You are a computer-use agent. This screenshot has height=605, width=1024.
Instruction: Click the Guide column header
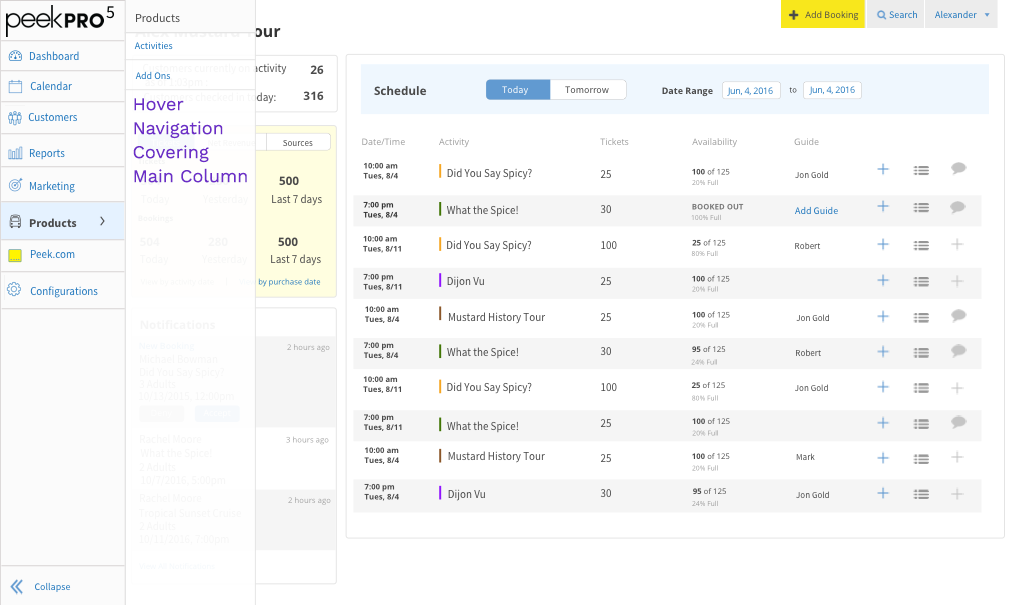(806, 142)
